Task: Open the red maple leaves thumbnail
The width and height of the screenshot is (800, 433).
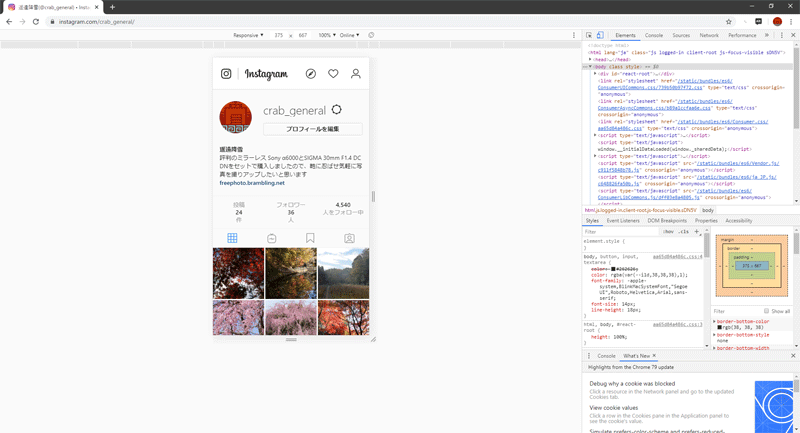Action: click(238, 273)
